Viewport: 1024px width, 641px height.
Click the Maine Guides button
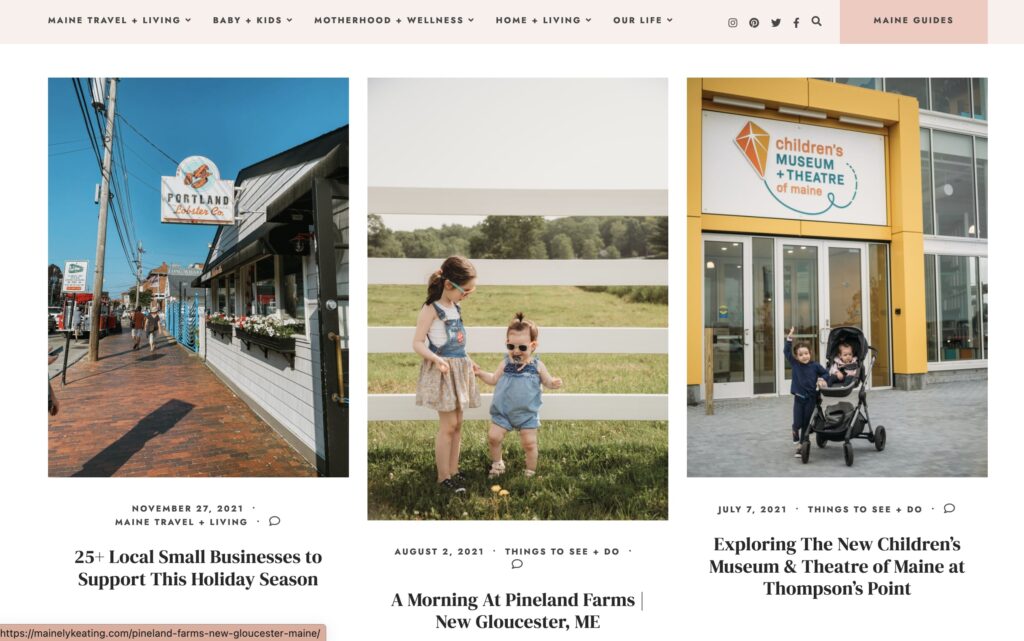(914, 21)
